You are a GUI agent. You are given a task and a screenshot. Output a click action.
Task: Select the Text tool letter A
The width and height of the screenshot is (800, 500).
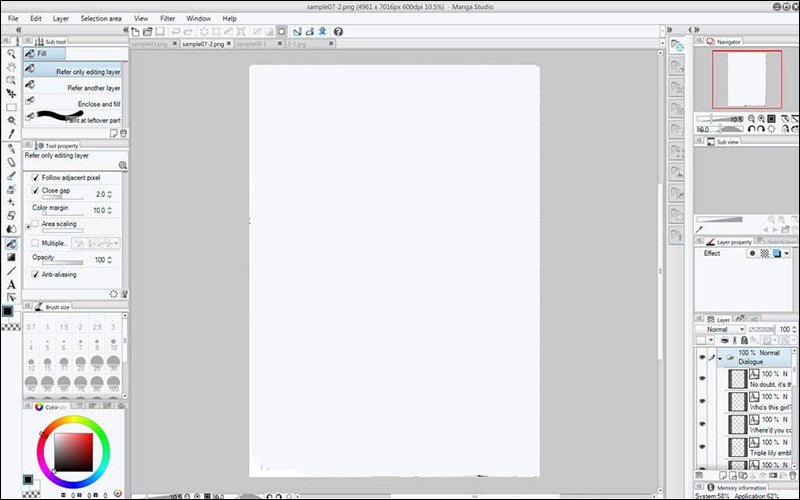[11, 284]
